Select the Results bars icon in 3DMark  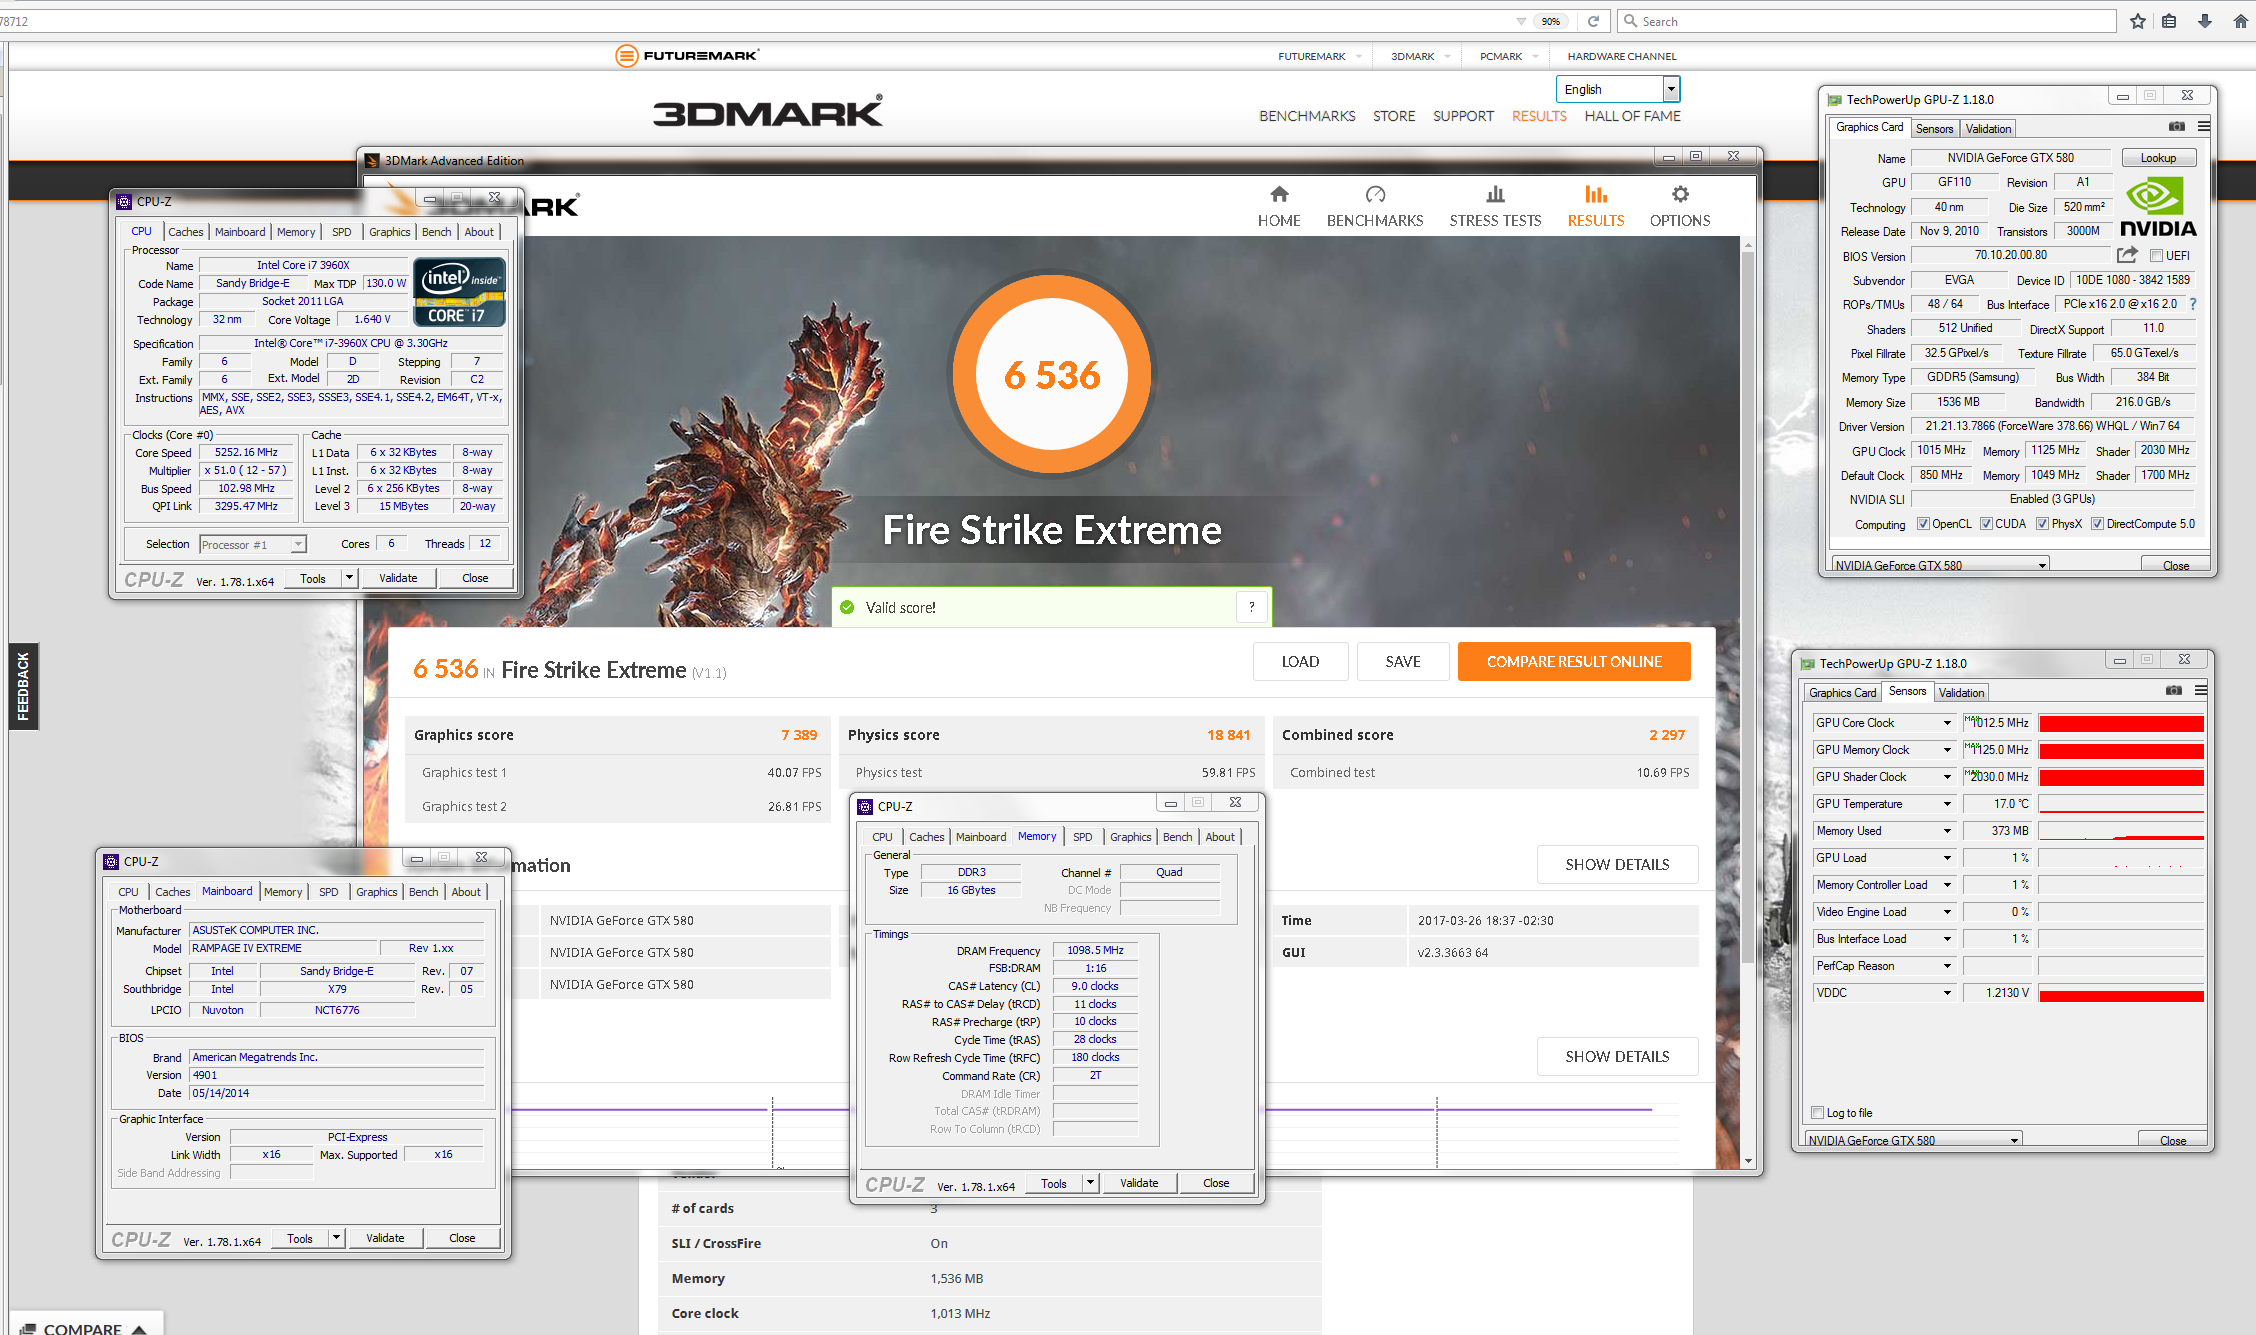coord(1596,194)
